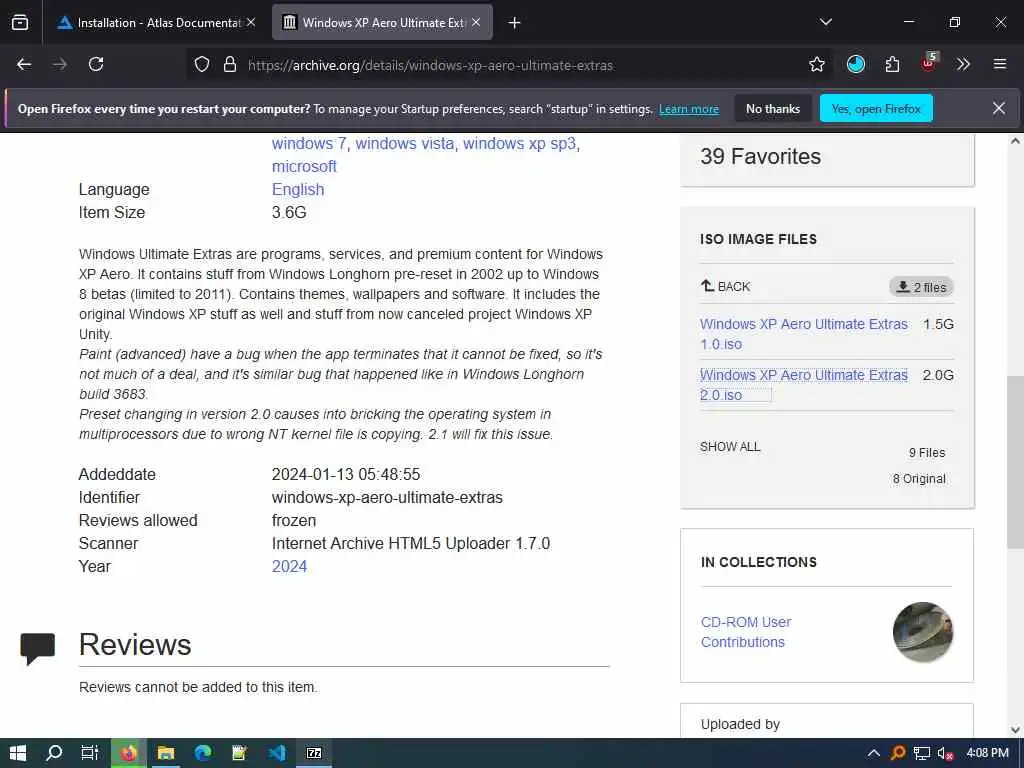Viewport: 1024px width, 768px height.
Task: Follow the Learn more link in notification
Action: pyautogui.click(x=689, y=109)
